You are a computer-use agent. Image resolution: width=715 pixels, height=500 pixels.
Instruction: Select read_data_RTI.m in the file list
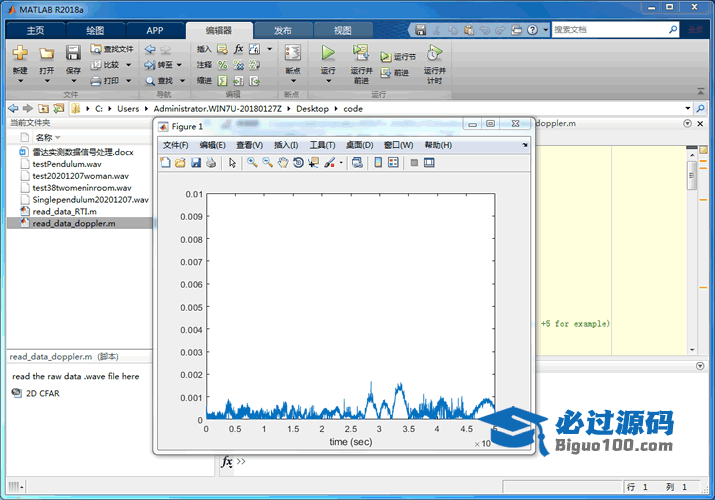coord(64,212)
